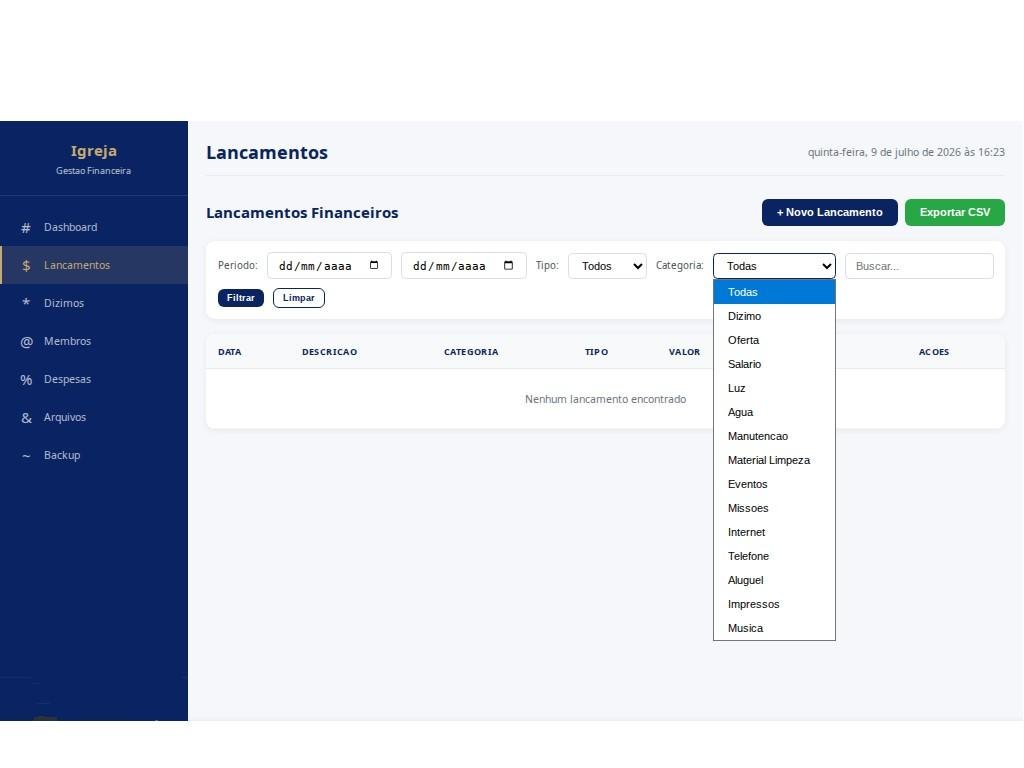
Task: Select Impressos category option
Action: [775, 605]
